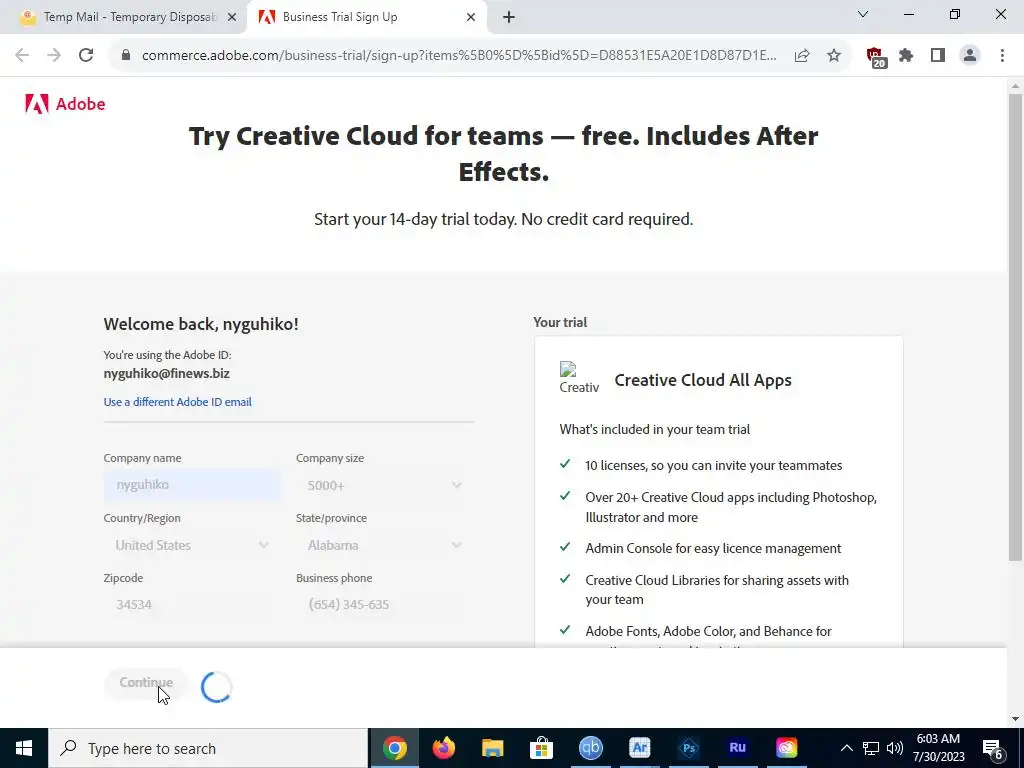The width and height of the screenshot is (1024, 768).
Task: Launch Firefox from the taskbar
Action: tap(443, 748)
